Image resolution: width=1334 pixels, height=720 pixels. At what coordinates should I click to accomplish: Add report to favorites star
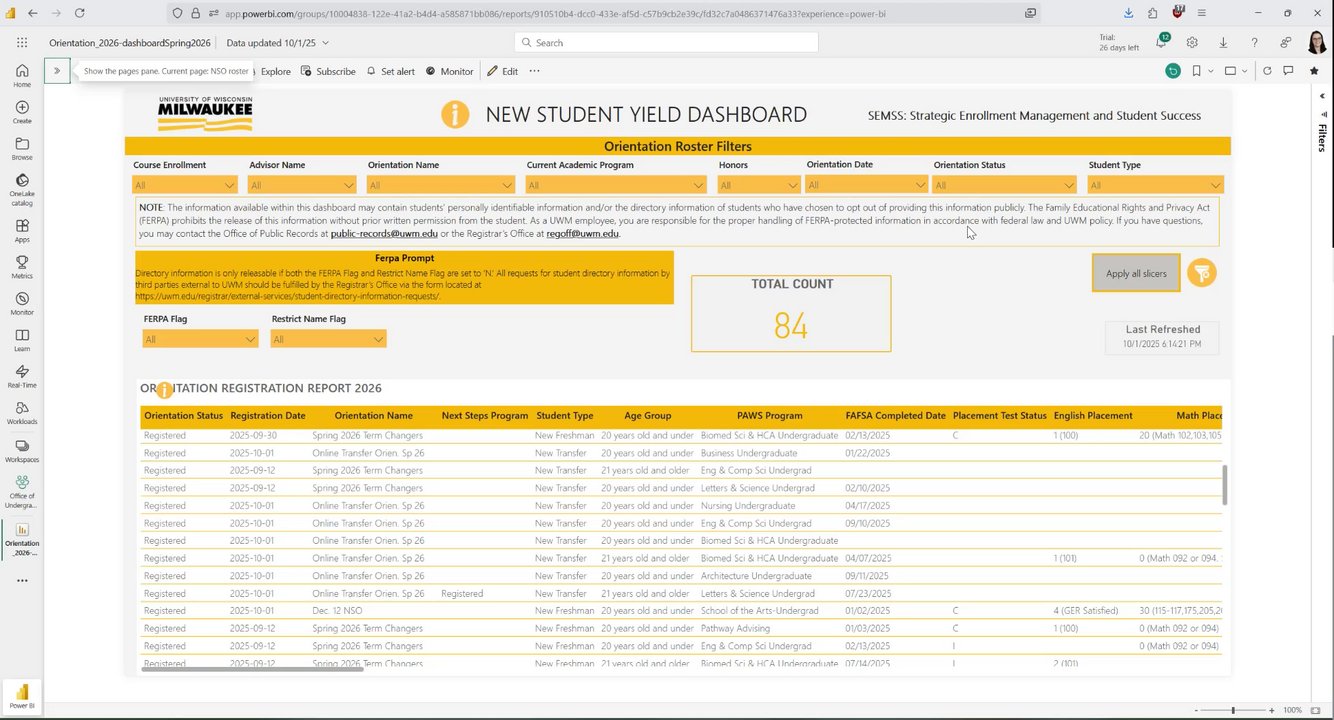point(1314,71)
